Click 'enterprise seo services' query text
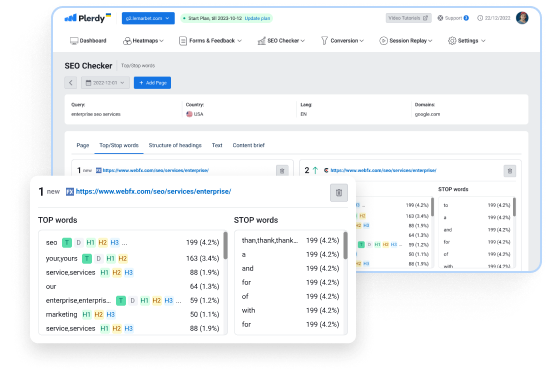The width and height of the screenshot is (549, 372). click(96, 114)
